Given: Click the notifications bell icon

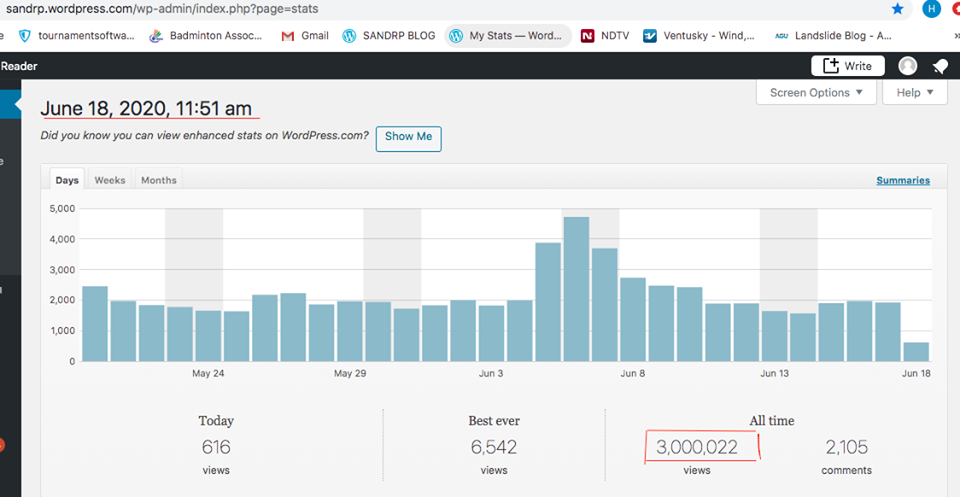Looking at the screenshot, I should click(940, 66).
